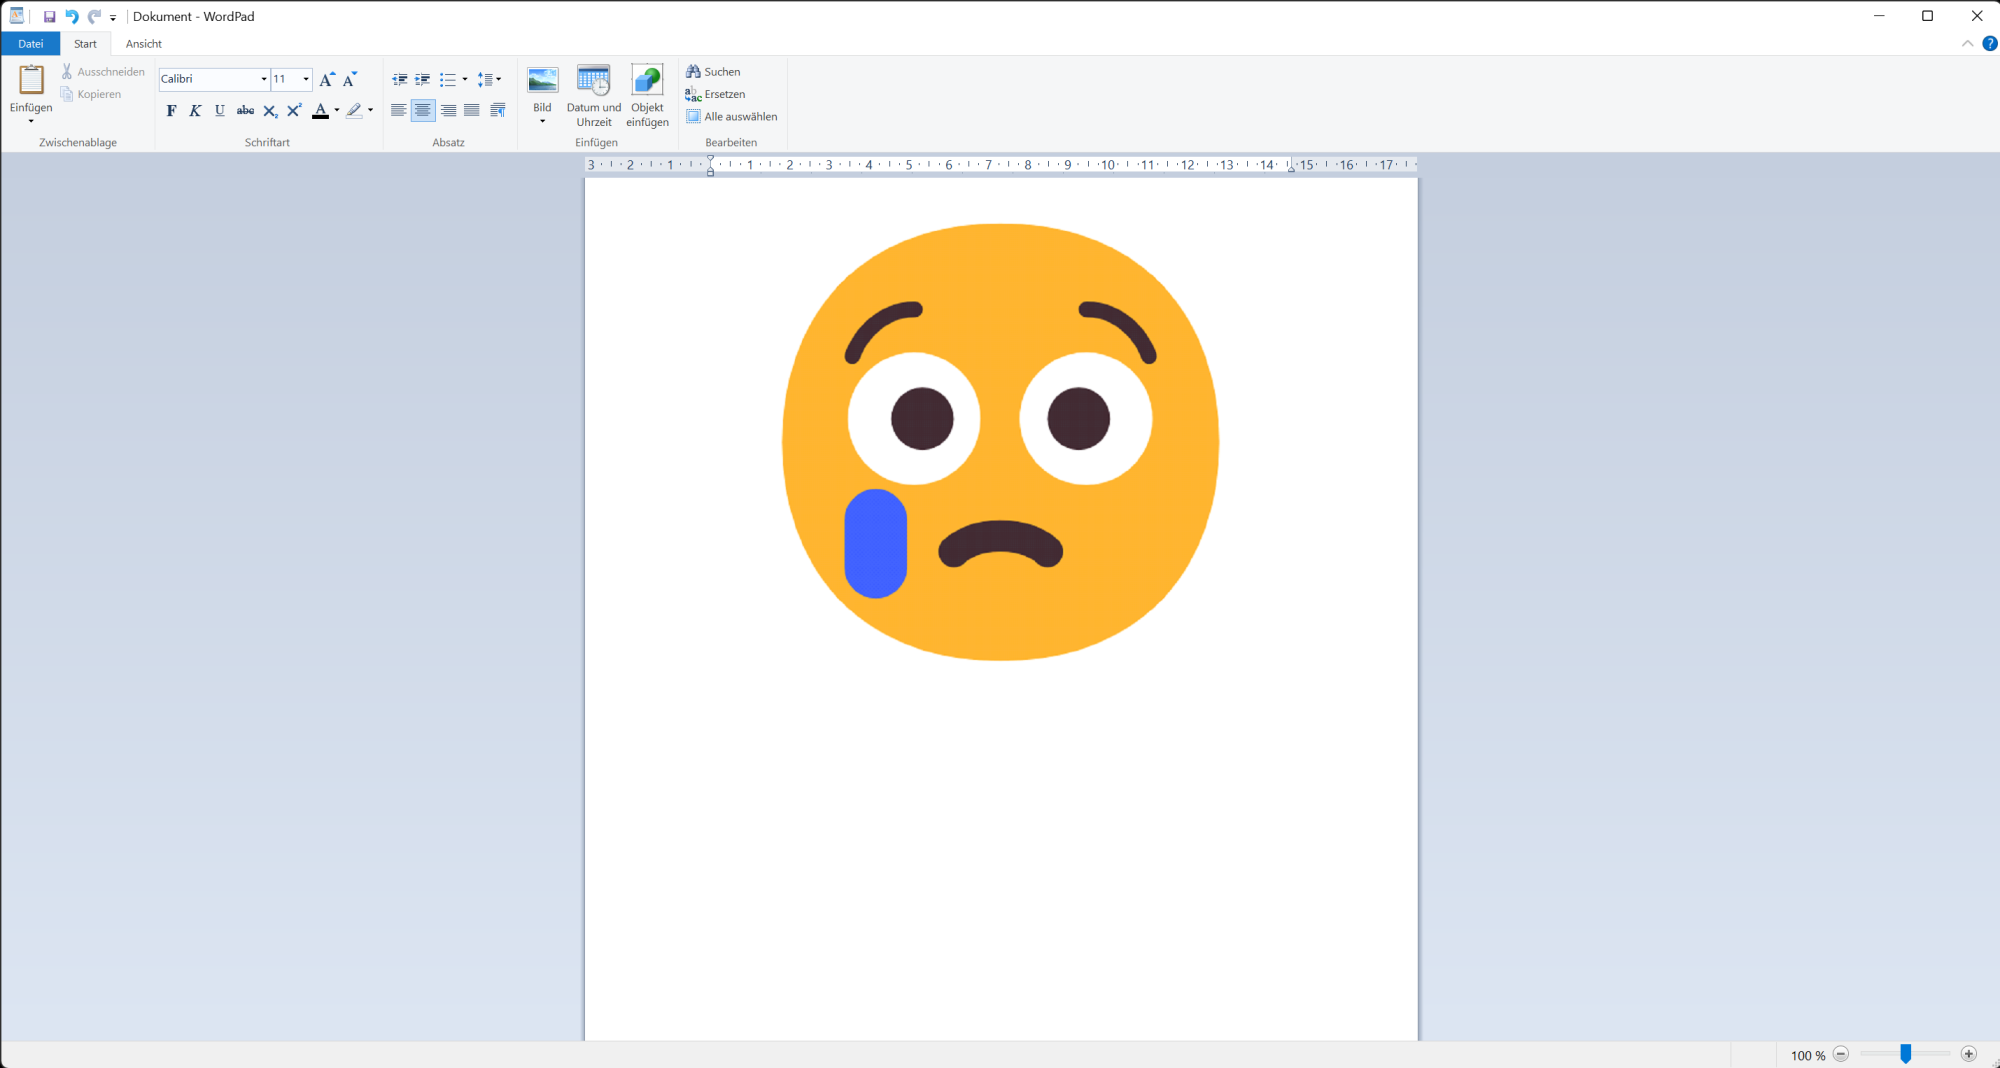Toggle bold formatting (F)
Viewport: 2000px width, 1068px height.
click(x=171, y=111)
